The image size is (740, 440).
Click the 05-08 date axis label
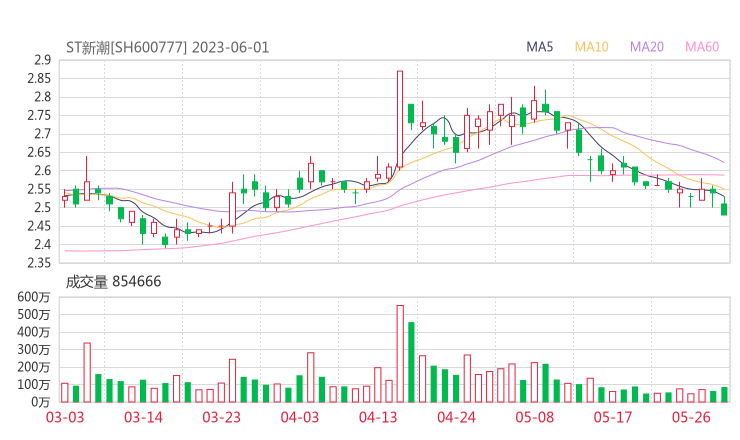click(535, 417)
